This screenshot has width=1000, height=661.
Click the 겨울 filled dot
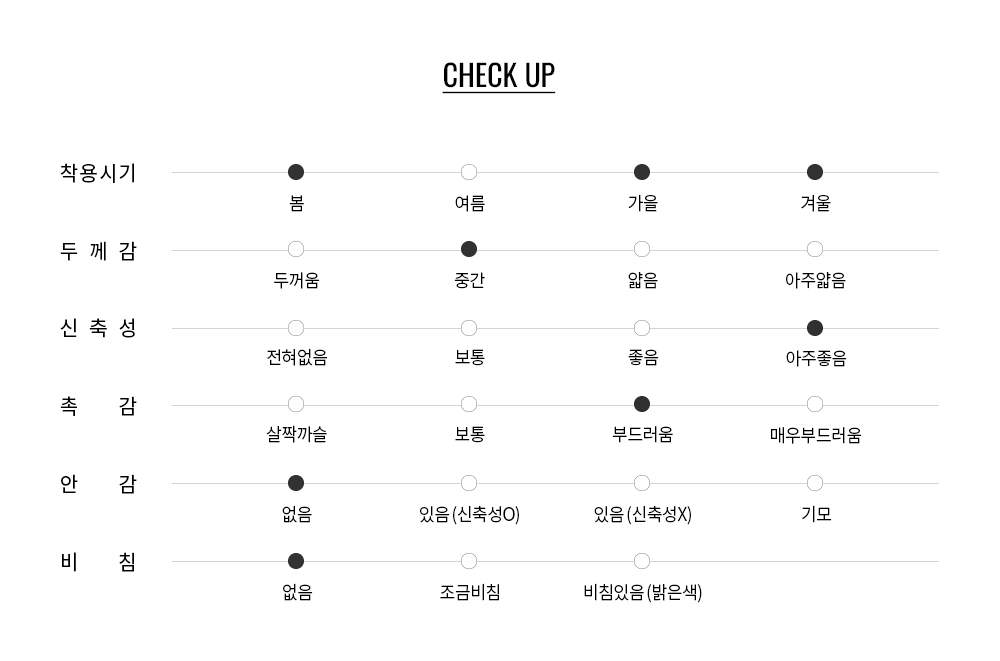pos(815,172)
